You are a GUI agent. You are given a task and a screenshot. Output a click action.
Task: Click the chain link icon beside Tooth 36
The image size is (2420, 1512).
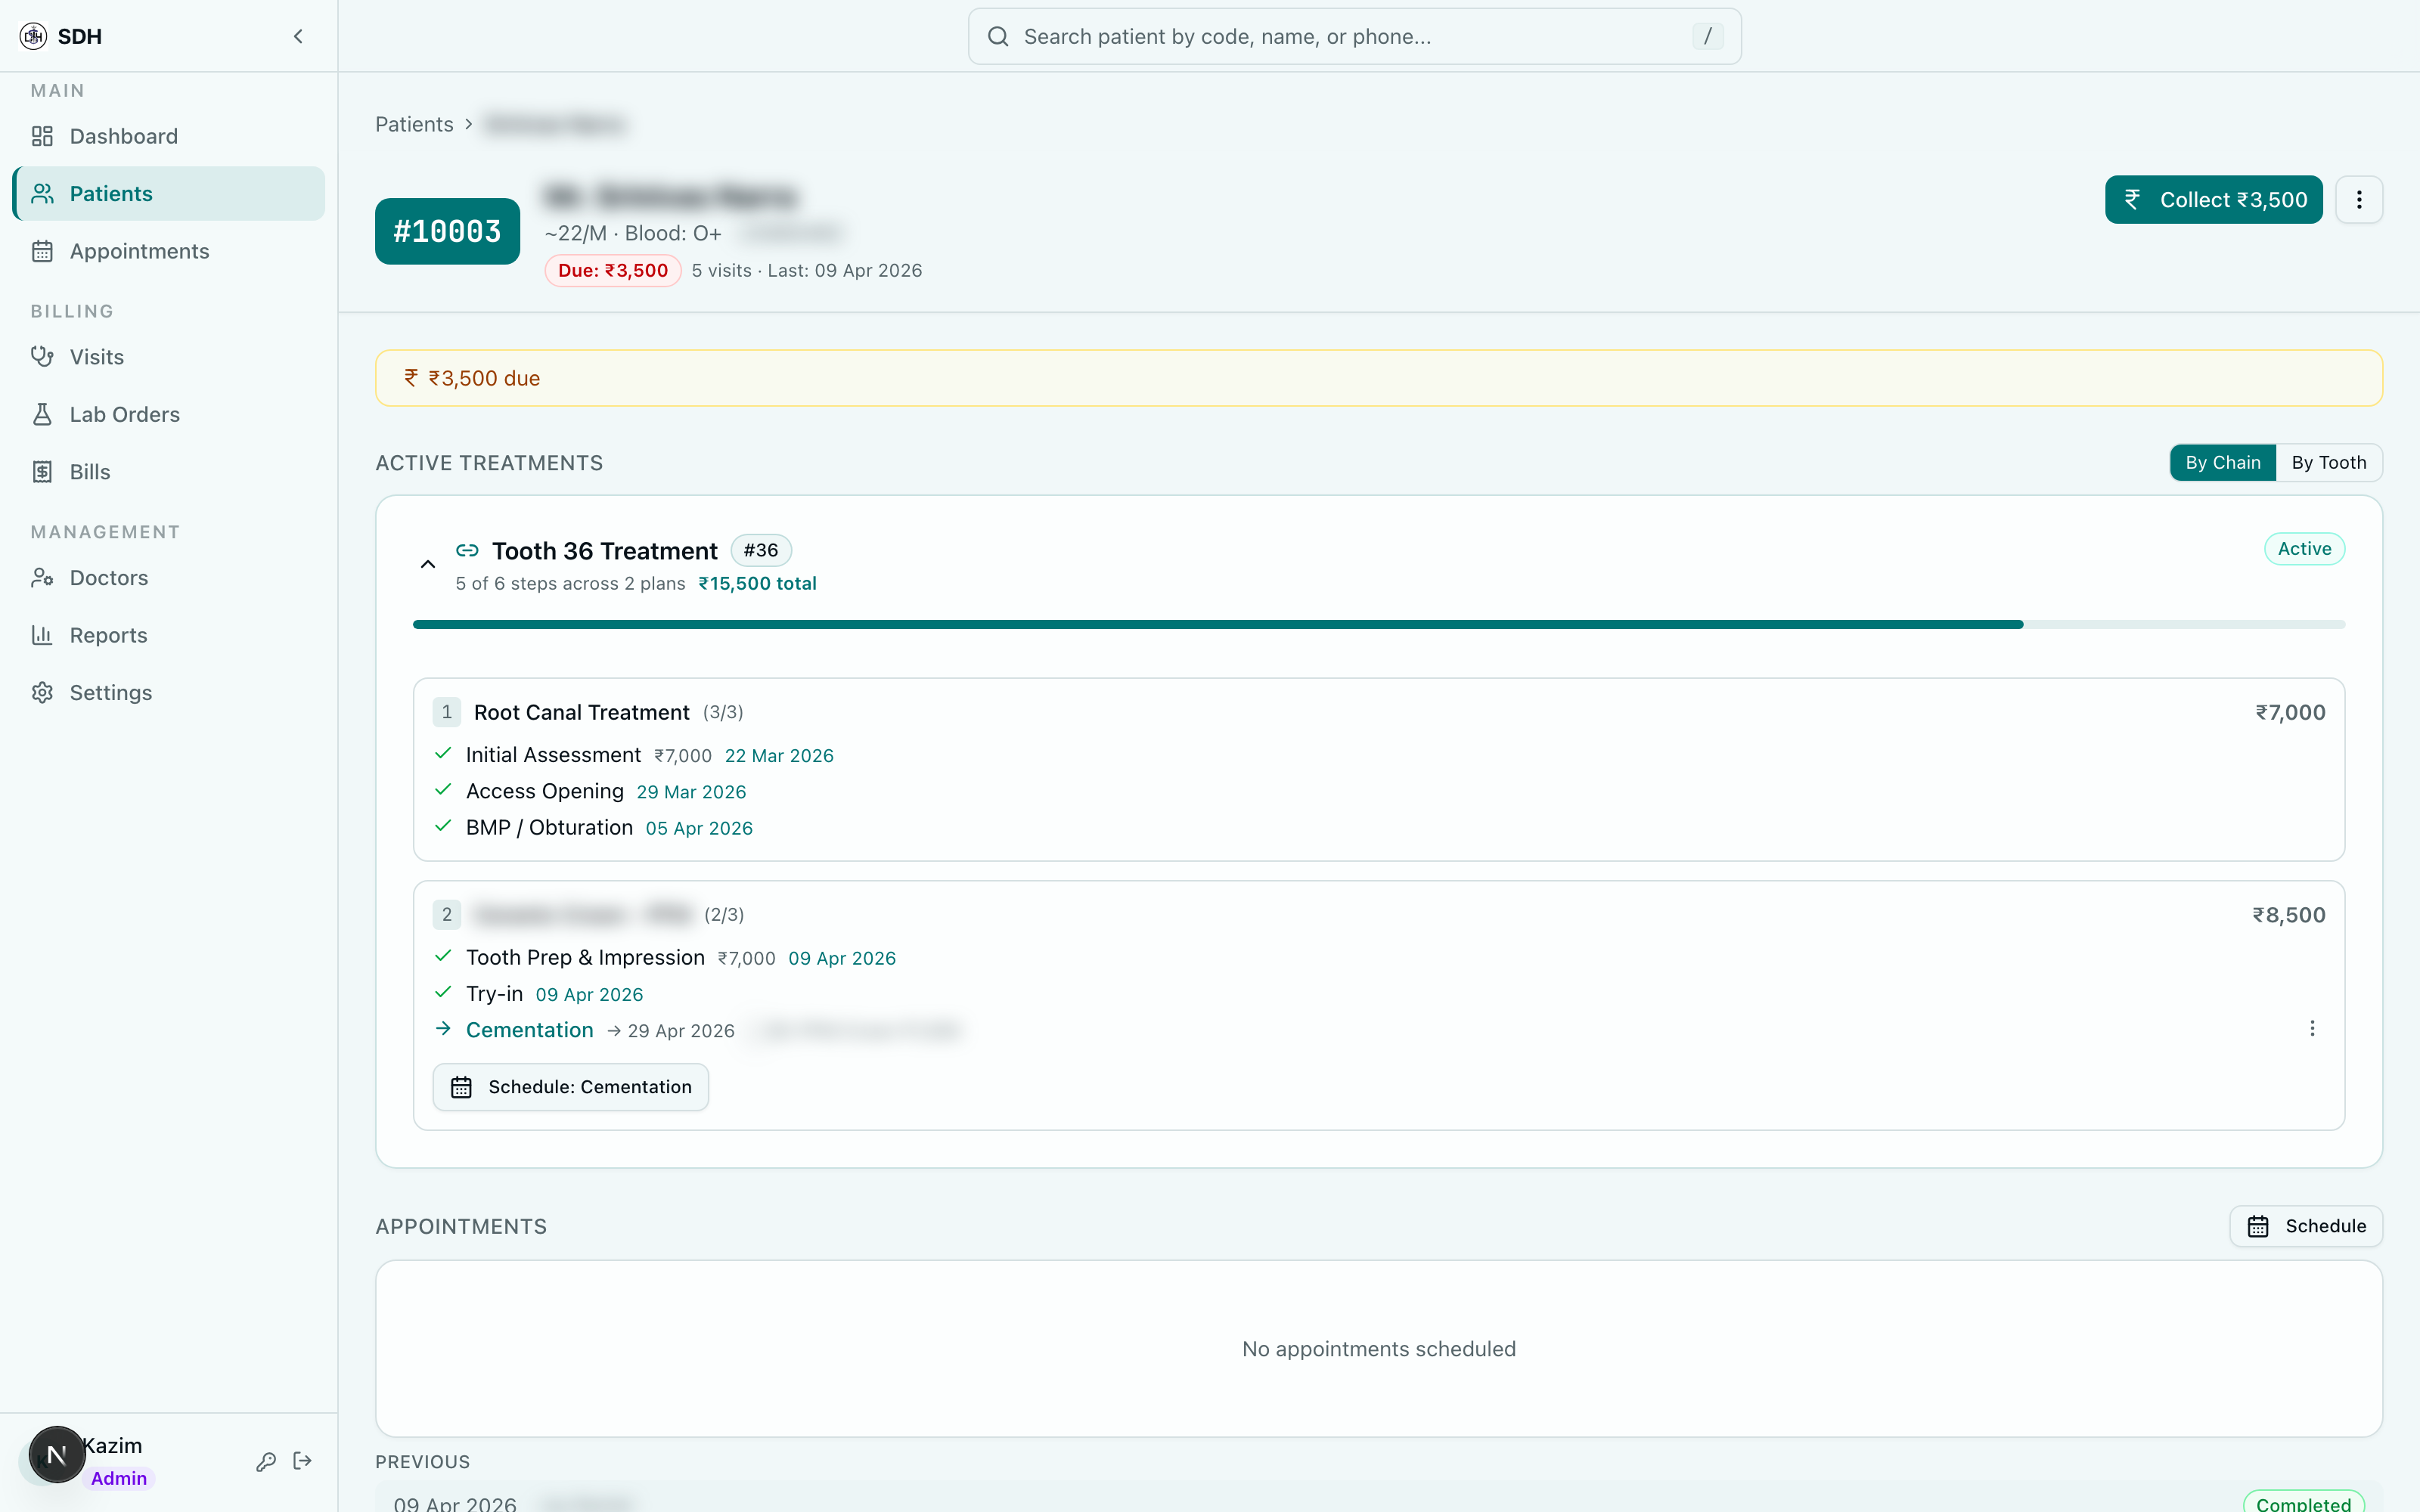(467, 551)
